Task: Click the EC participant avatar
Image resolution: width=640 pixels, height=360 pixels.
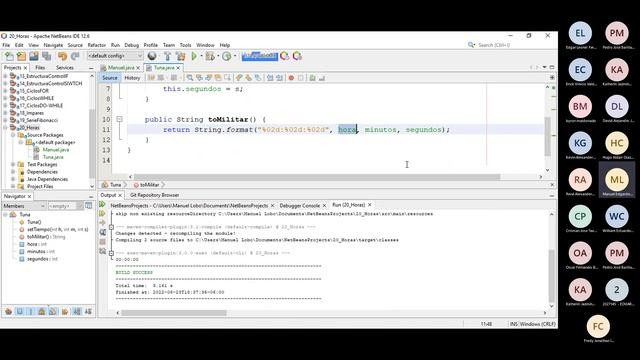Action: point(580,70)
